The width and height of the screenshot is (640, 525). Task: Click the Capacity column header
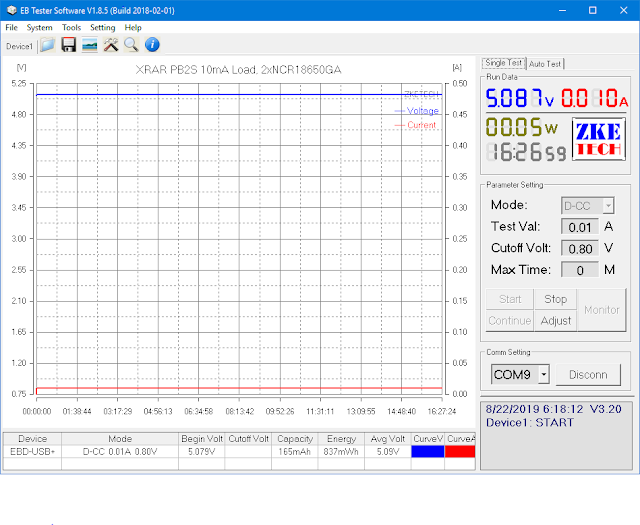(295, 439)
